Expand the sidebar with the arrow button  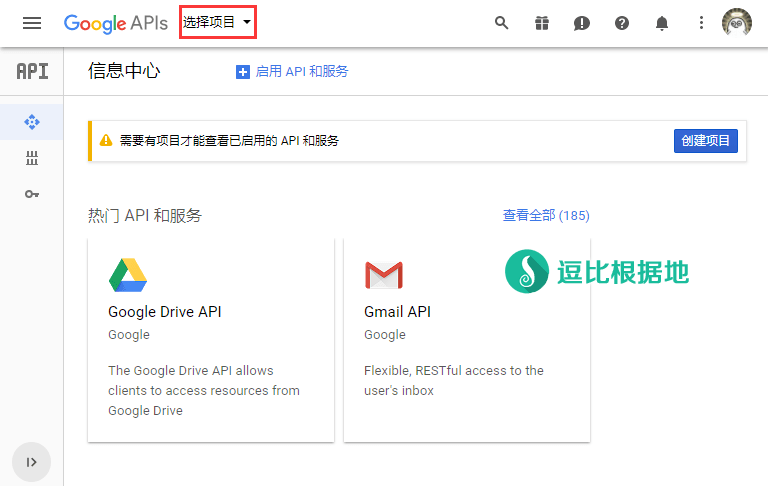pyautogui.click(x=32, y=462)
